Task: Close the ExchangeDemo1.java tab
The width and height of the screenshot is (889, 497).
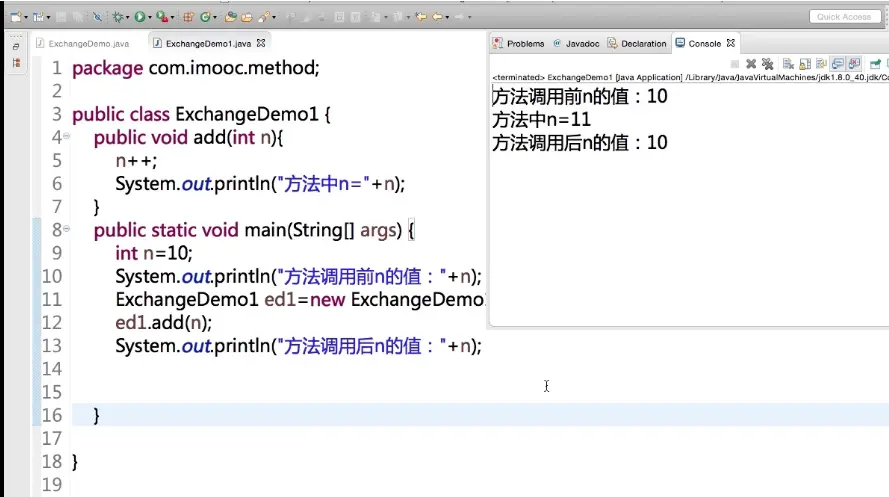Action: click(x=261, y=43)
